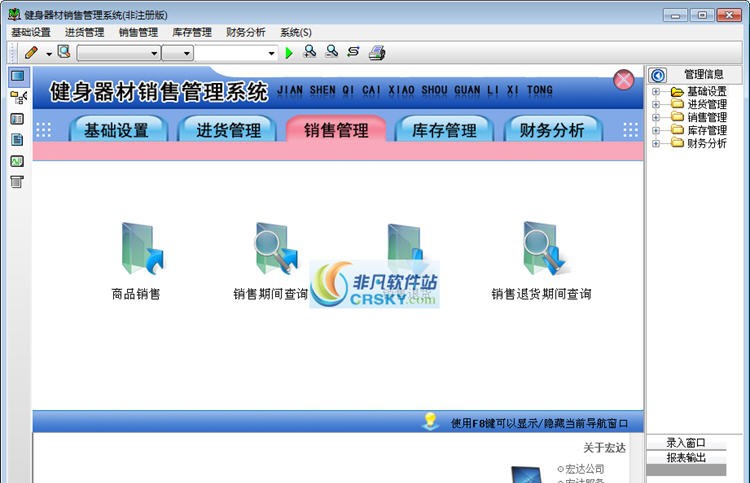Open the 库存管理 menu in menu bar
Image resolution: width=750 pixels, height=483 pixels.
coord(192,32)
